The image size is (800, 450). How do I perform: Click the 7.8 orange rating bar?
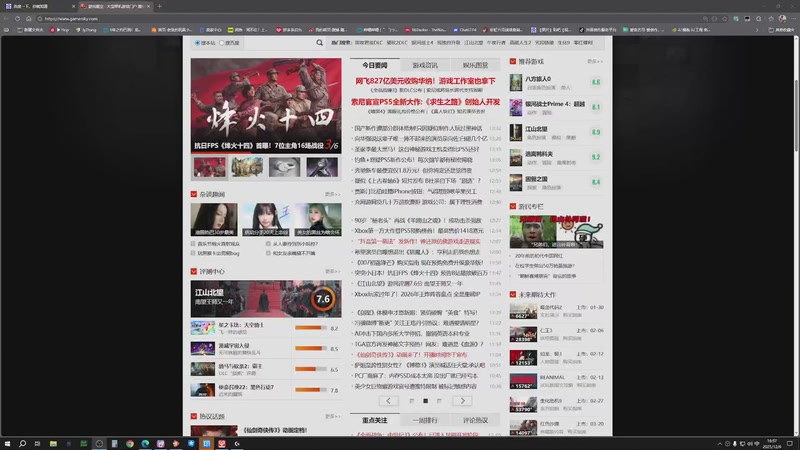pos(311,390)
